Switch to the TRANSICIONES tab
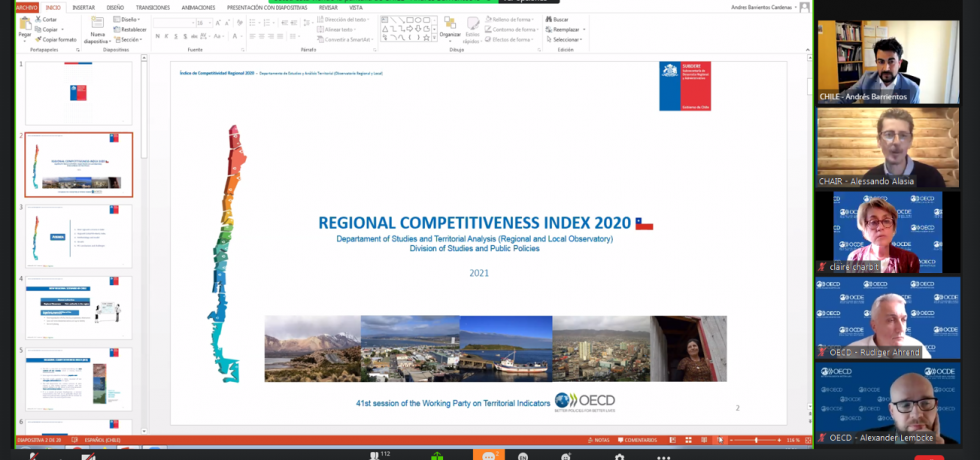This screenshot has width=980, height=460. [152, 8]
